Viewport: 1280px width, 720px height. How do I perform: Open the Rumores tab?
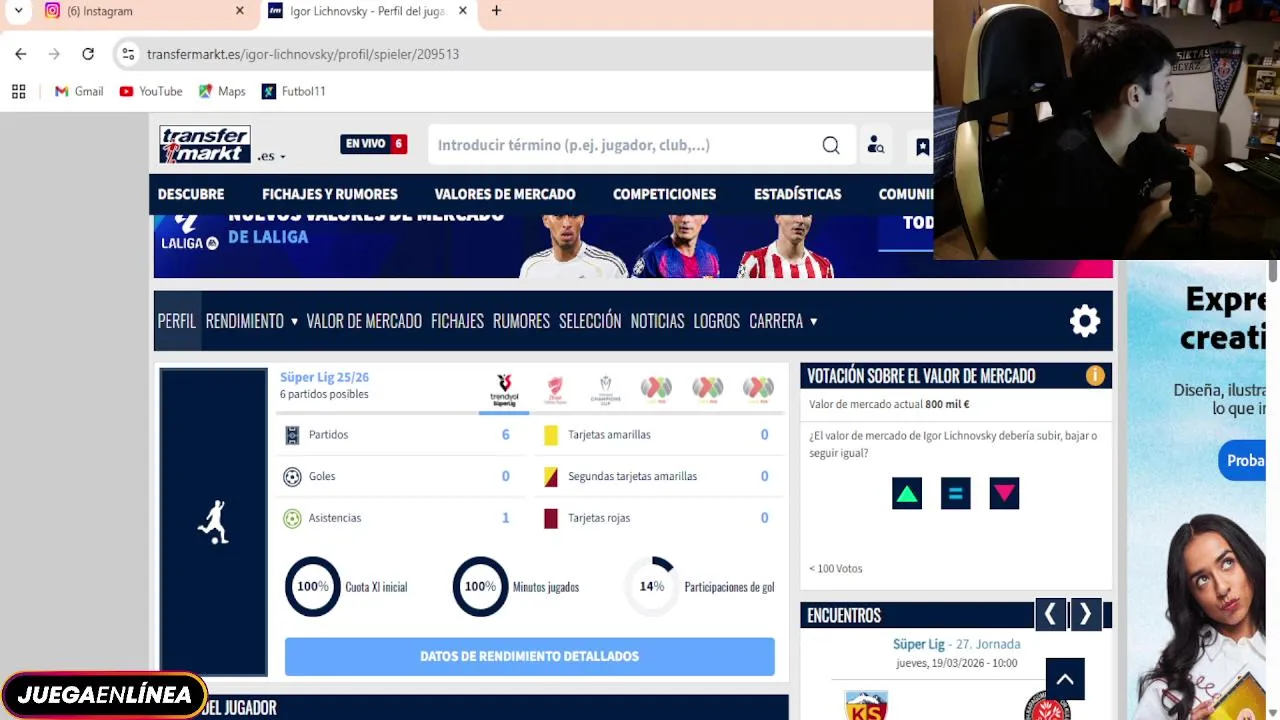pos(521,321)
